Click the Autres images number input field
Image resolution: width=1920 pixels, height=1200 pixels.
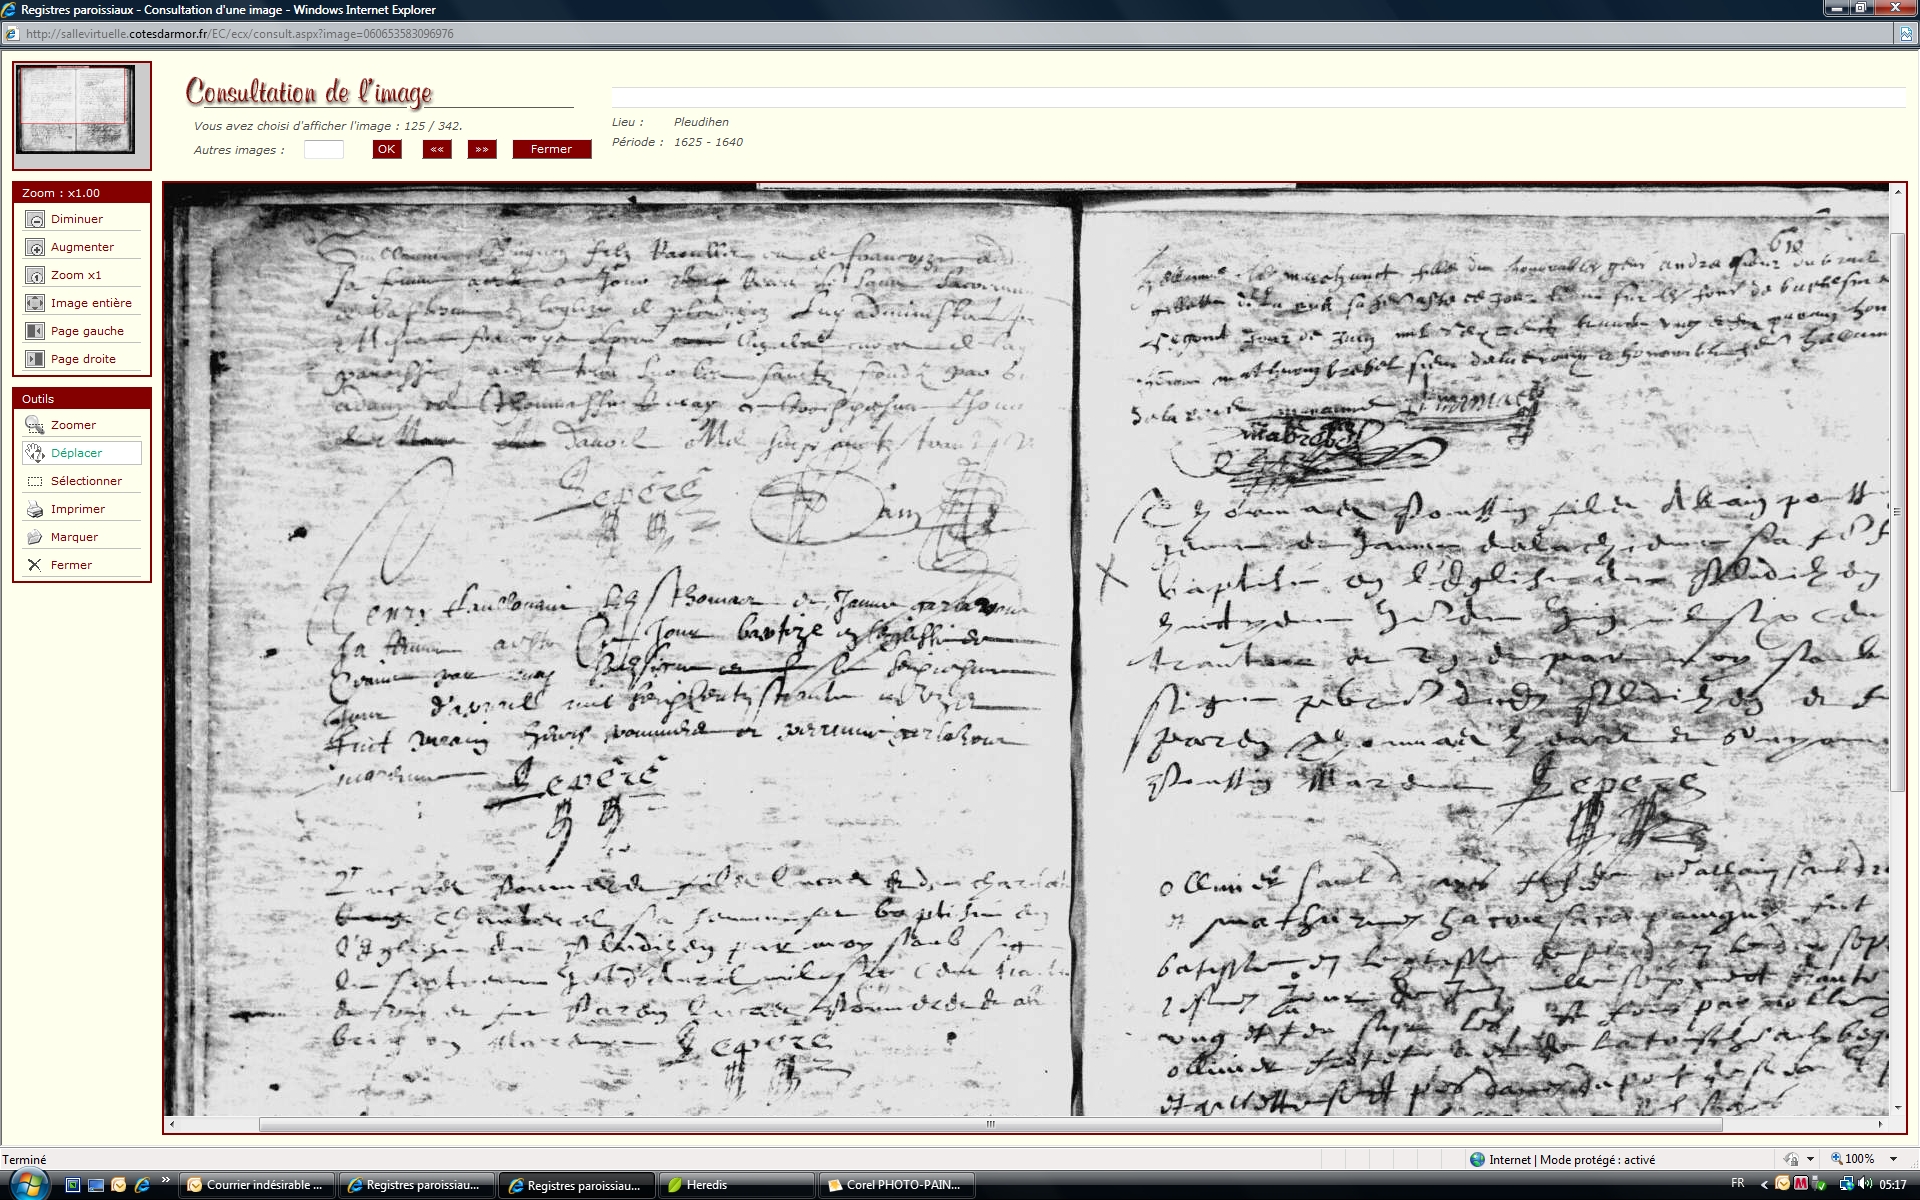pyautogui.click(x=324, y=150)
